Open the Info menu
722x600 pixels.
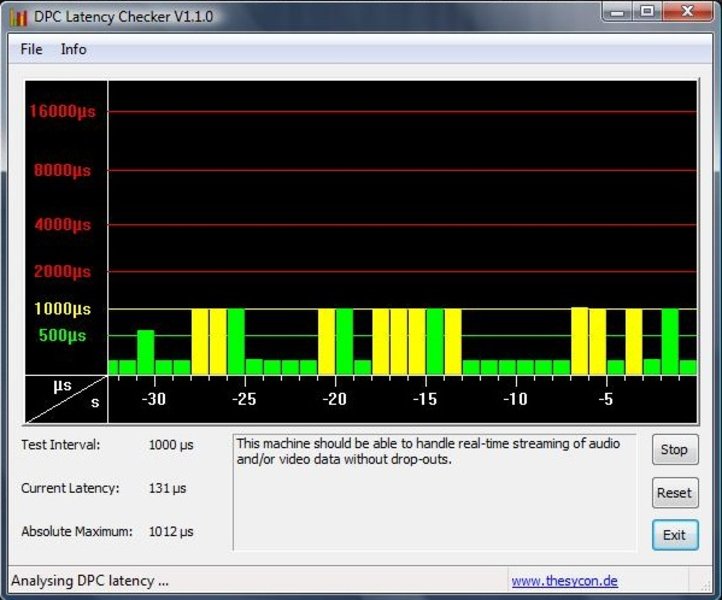click(x=74, y=49)
